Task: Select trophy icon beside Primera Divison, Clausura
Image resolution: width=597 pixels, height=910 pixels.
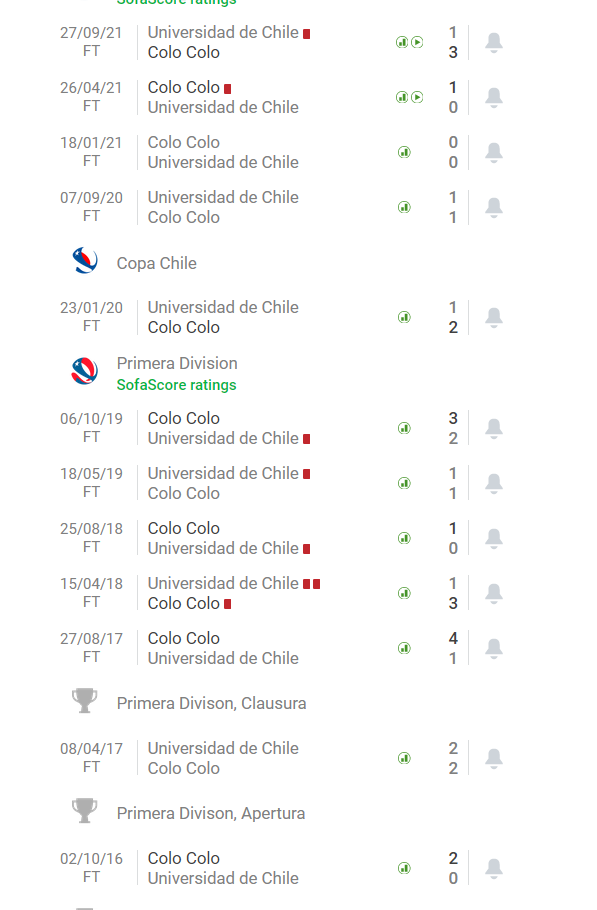Action: (84, 702)
